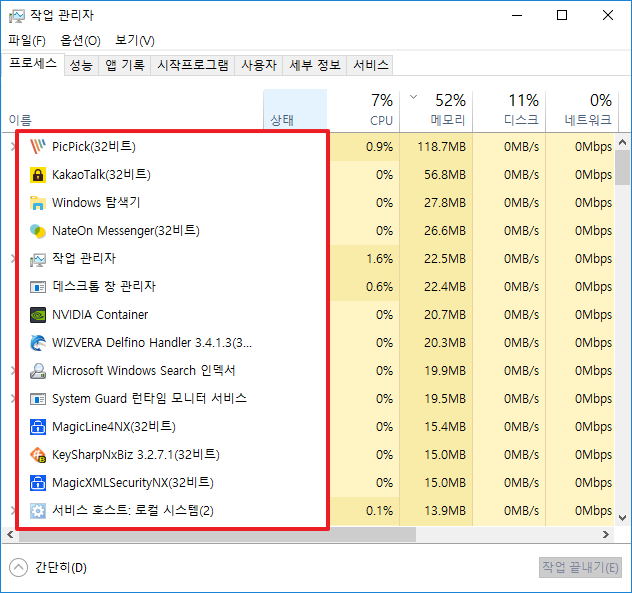Open the 보기(V) menu
This screenshot has height=593, width=632.
tap(135, 40)
